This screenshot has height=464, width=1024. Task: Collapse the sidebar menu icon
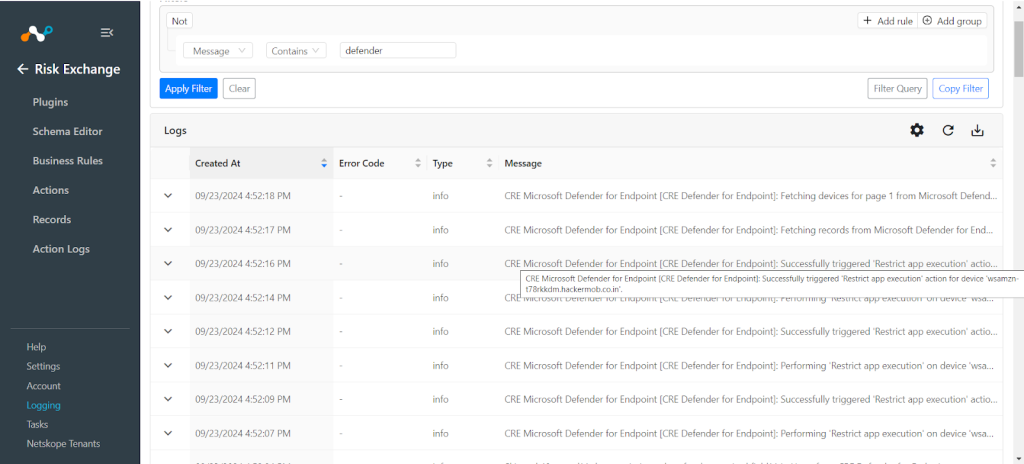point(107,32)
